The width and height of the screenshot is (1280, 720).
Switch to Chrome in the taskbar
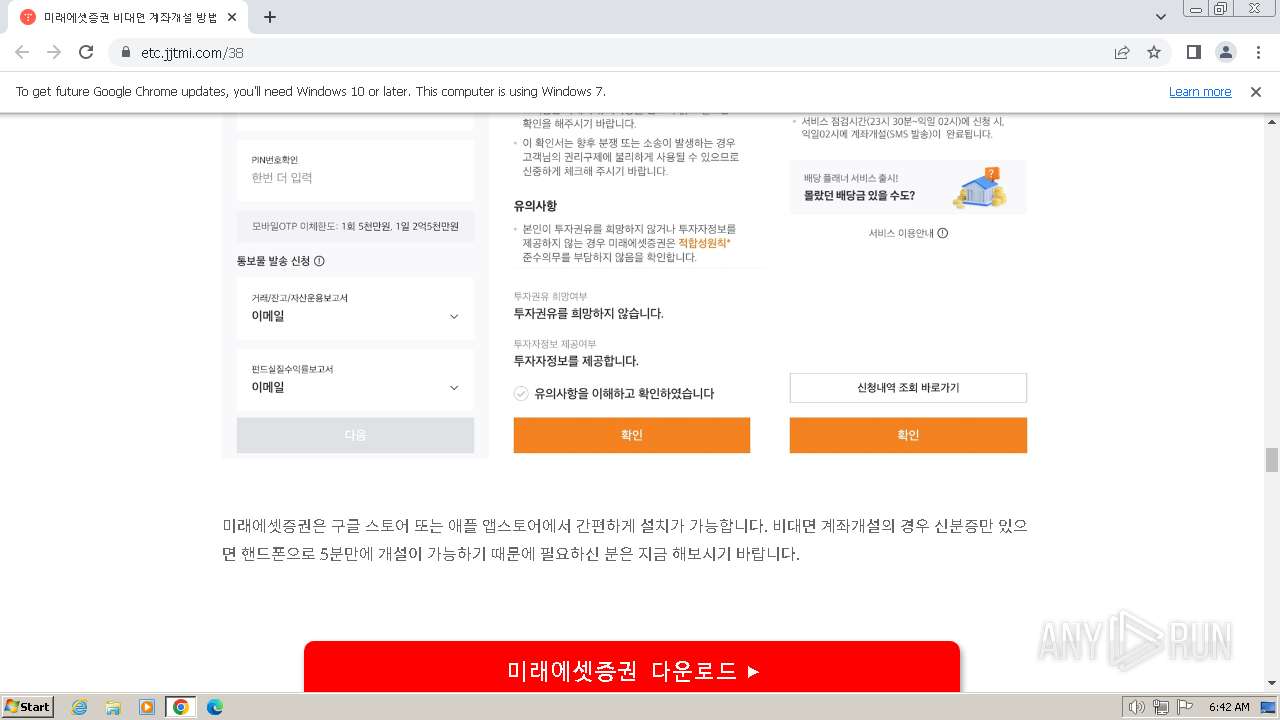point(180,707)
